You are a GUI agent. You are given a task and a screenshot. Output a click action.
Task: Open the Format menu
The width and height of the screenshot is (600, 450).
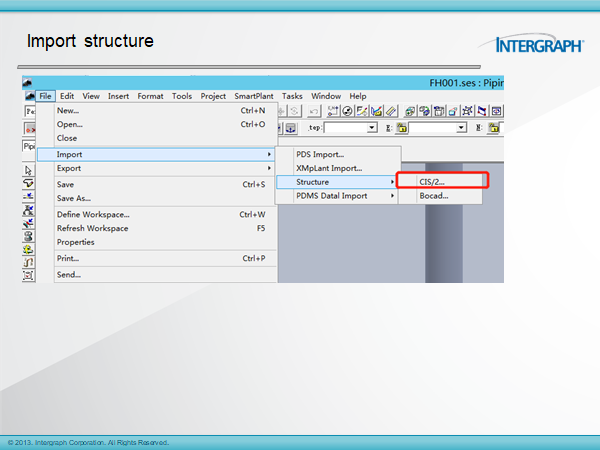click(x=150, y=96)
